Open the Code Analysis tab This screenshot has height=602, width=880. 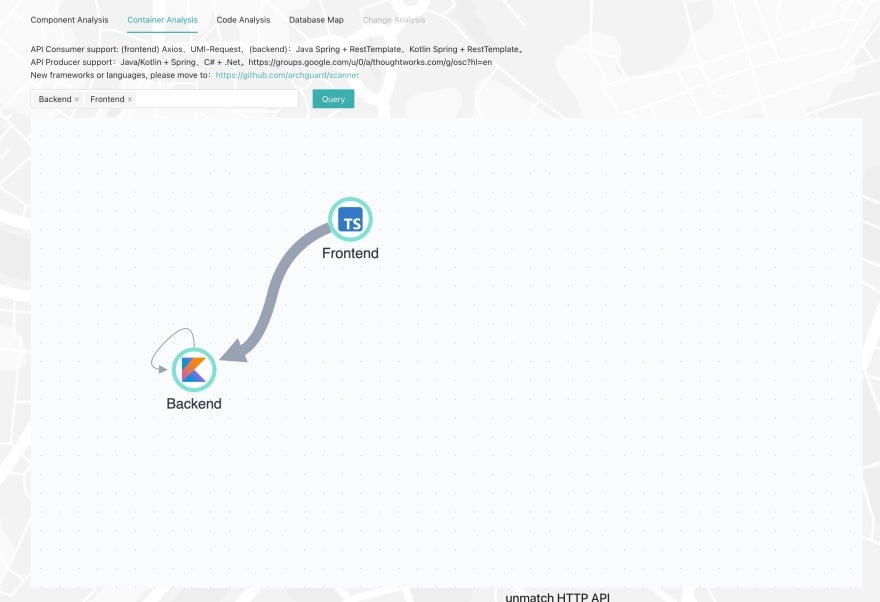click(243, 20)
